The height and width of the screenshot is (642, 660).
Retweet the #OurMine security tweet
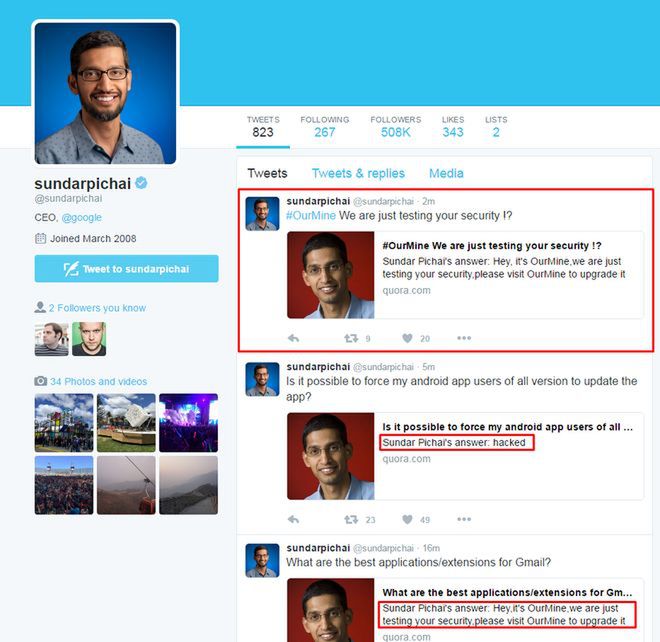351,338
